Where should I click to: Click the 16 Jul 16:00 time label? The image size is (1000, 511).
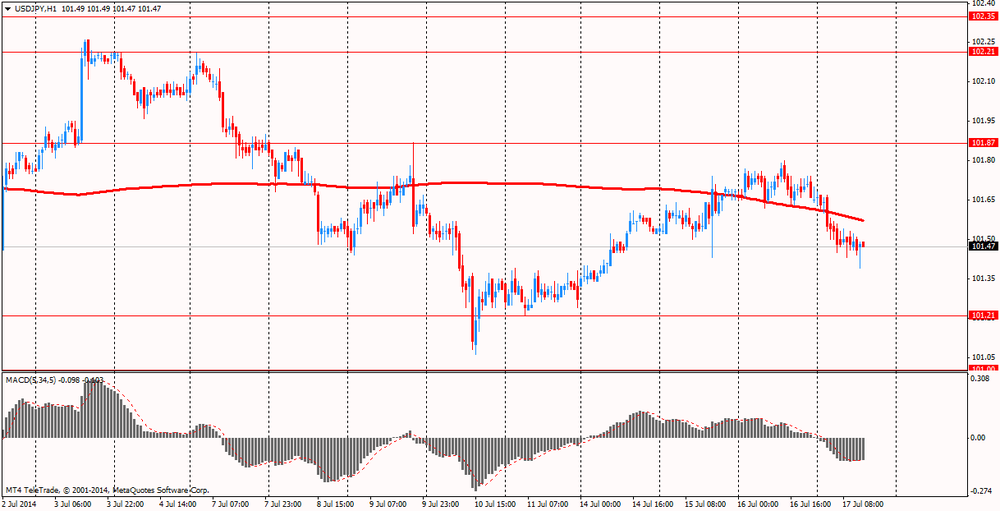811,504
